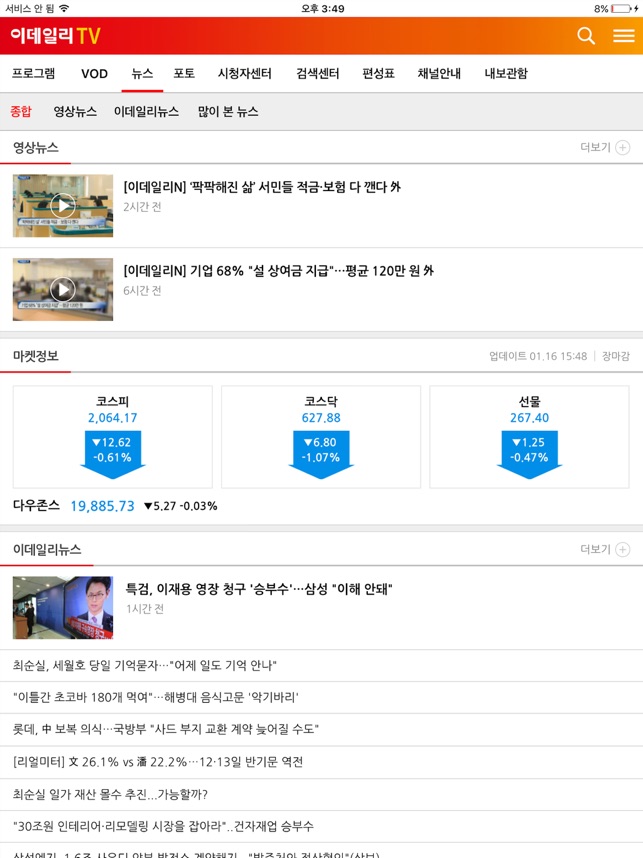The height and width of the screenshot is (858, 643).
Task: Tap the 다우존스 19,885.73 value
Action: click(x=102, y=506)
